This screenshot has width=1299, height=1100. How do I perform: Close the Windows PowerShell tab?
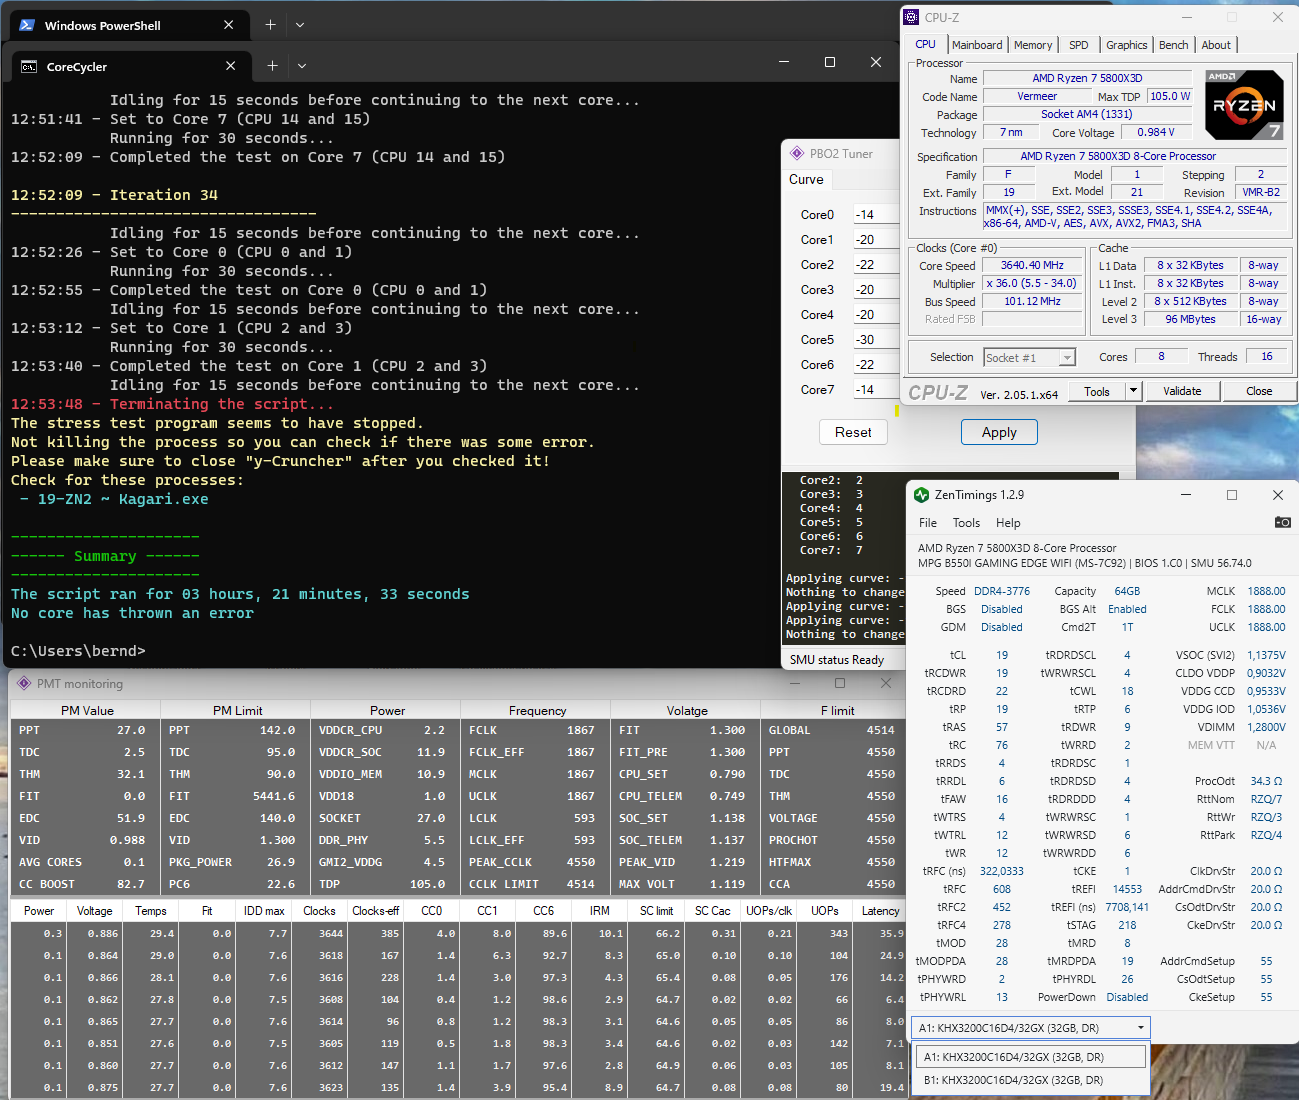(229, 25)
